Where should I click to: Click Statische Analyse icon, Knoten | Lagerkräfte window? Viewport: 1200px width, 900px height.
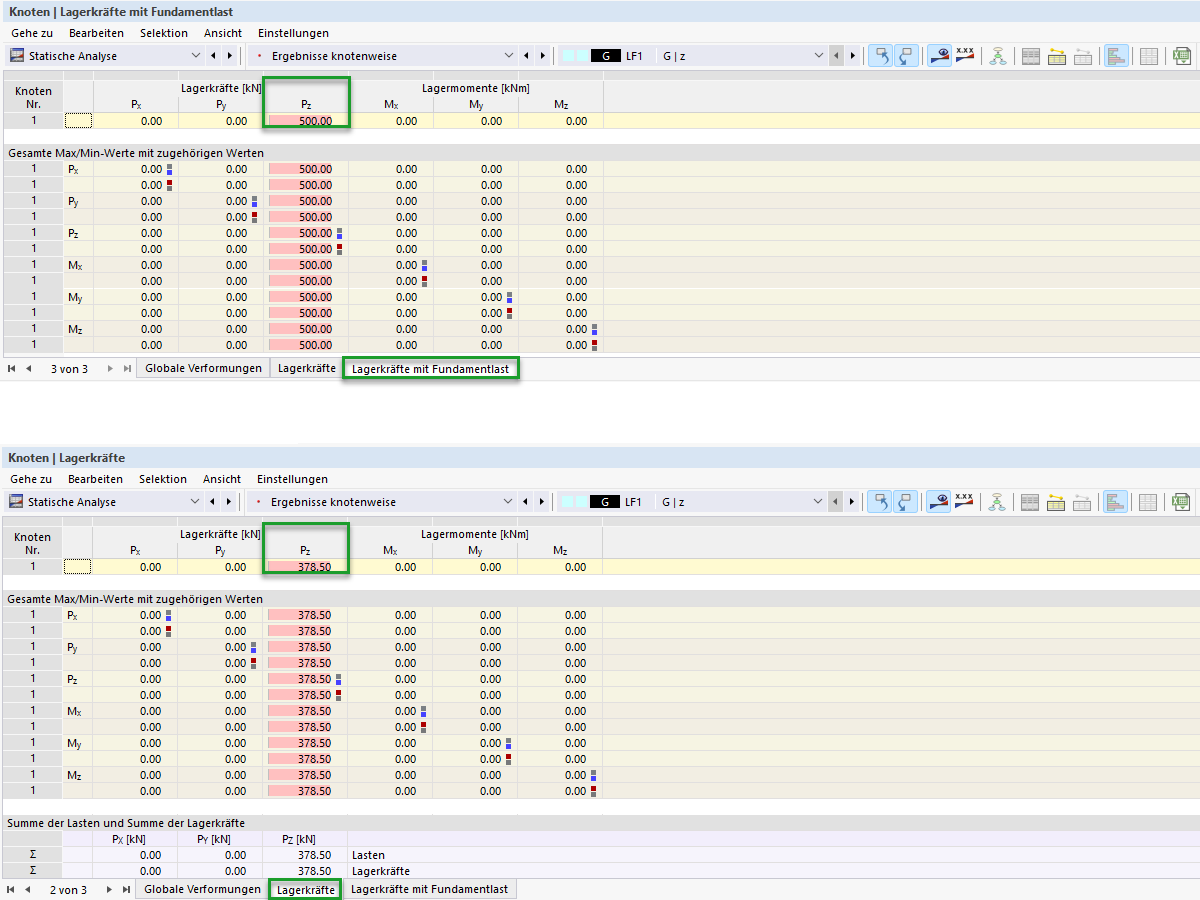[x=17, y=502]
